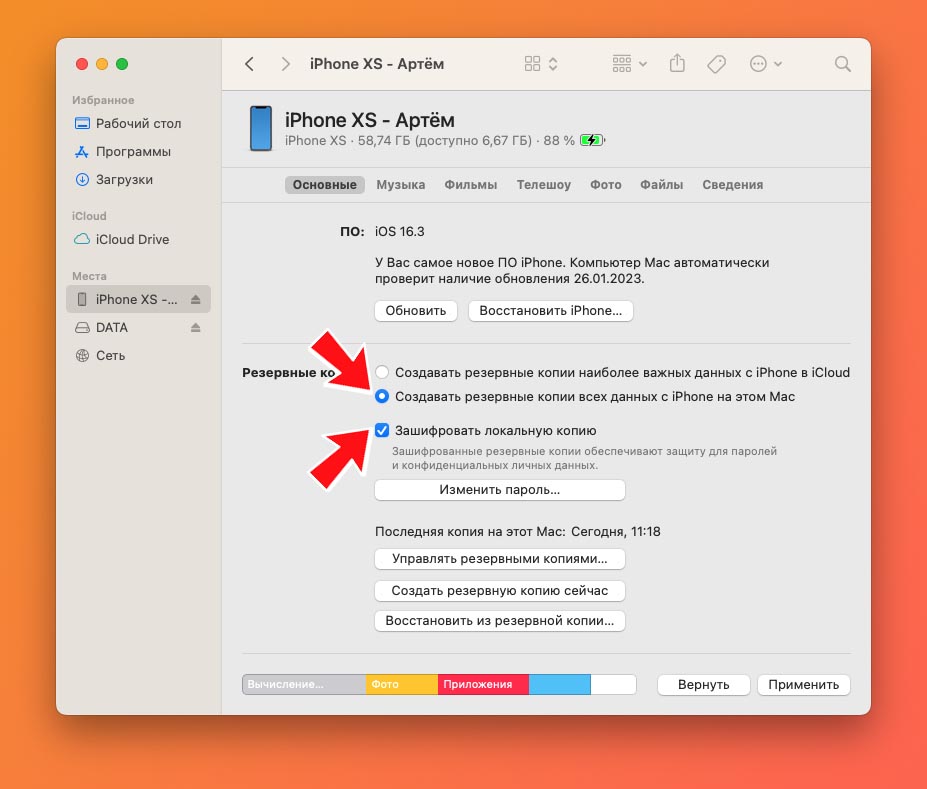Click the Места sidebar header
Viewport: 927px width, 789px height.
(x=89, y=277)
